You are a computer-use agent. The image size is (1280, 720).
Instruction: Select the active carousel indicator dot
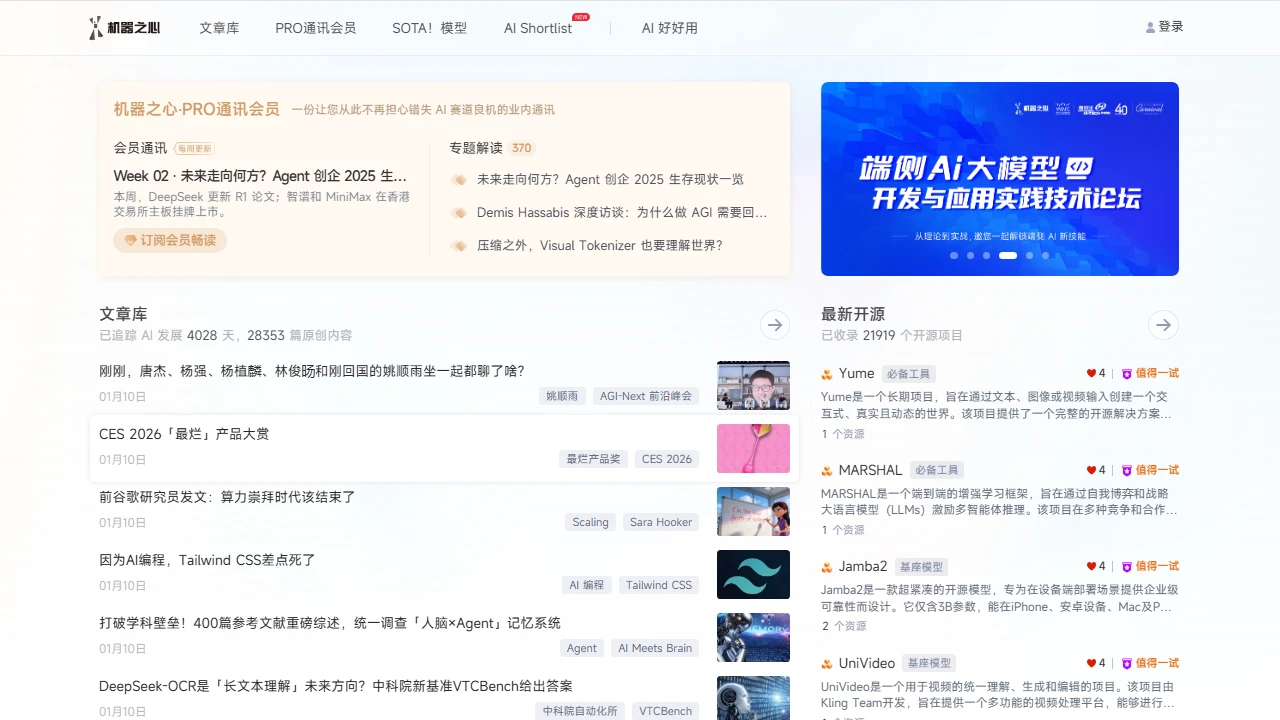[x=1007, y=255]
